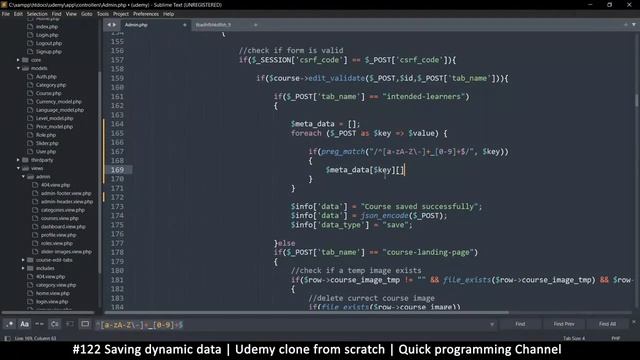Click the new tab plus icon
The width and height of the screenshot is (640, 360).
point(626,24)
